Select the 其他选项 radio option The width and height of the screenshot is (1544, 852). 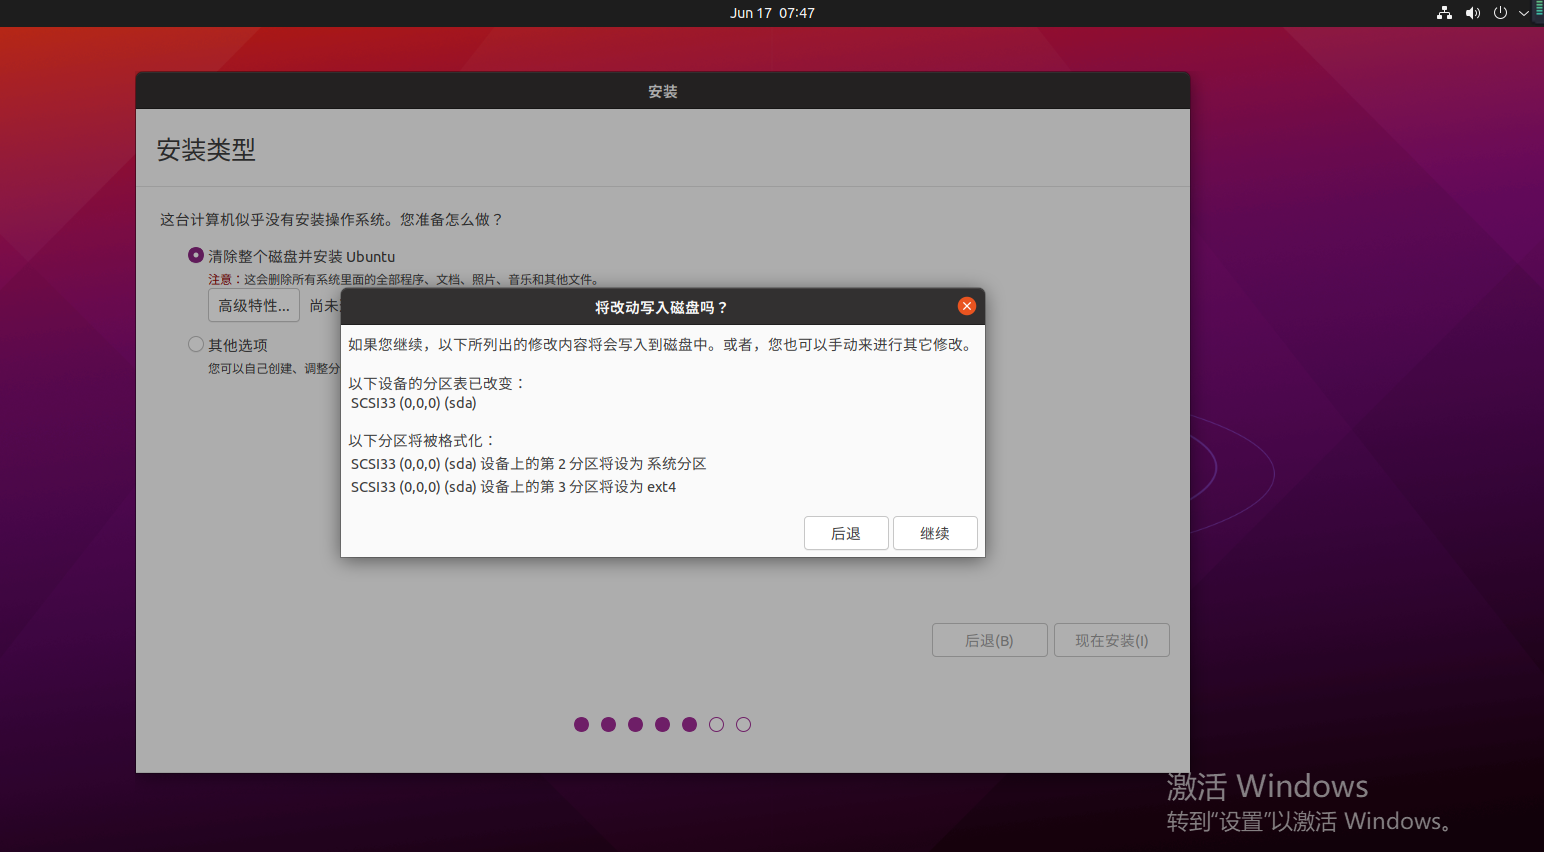coord(196,344)
